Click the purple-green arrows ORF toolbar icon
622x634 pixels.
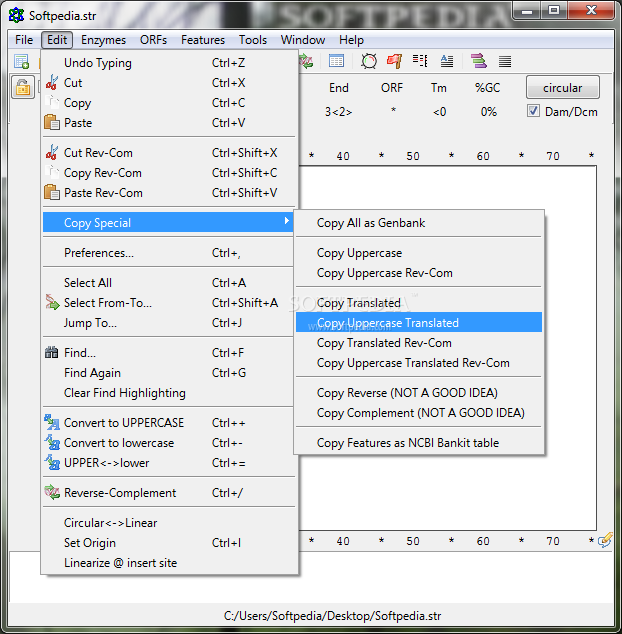pos(478,61)
